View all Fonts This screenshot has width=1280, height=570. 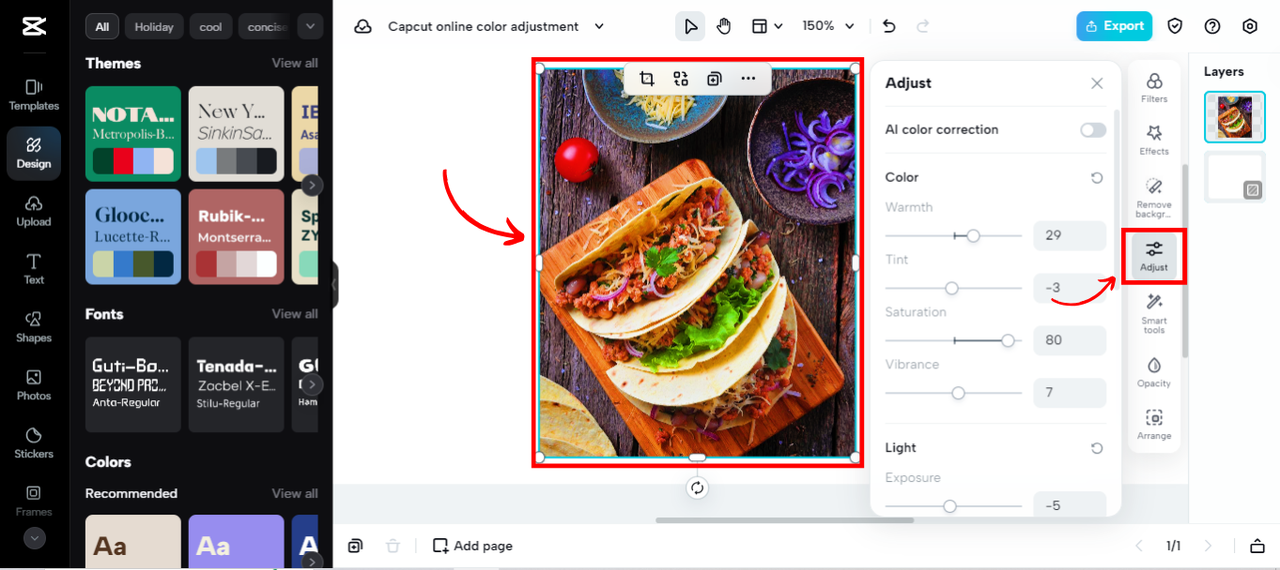[x=295, y=314]
